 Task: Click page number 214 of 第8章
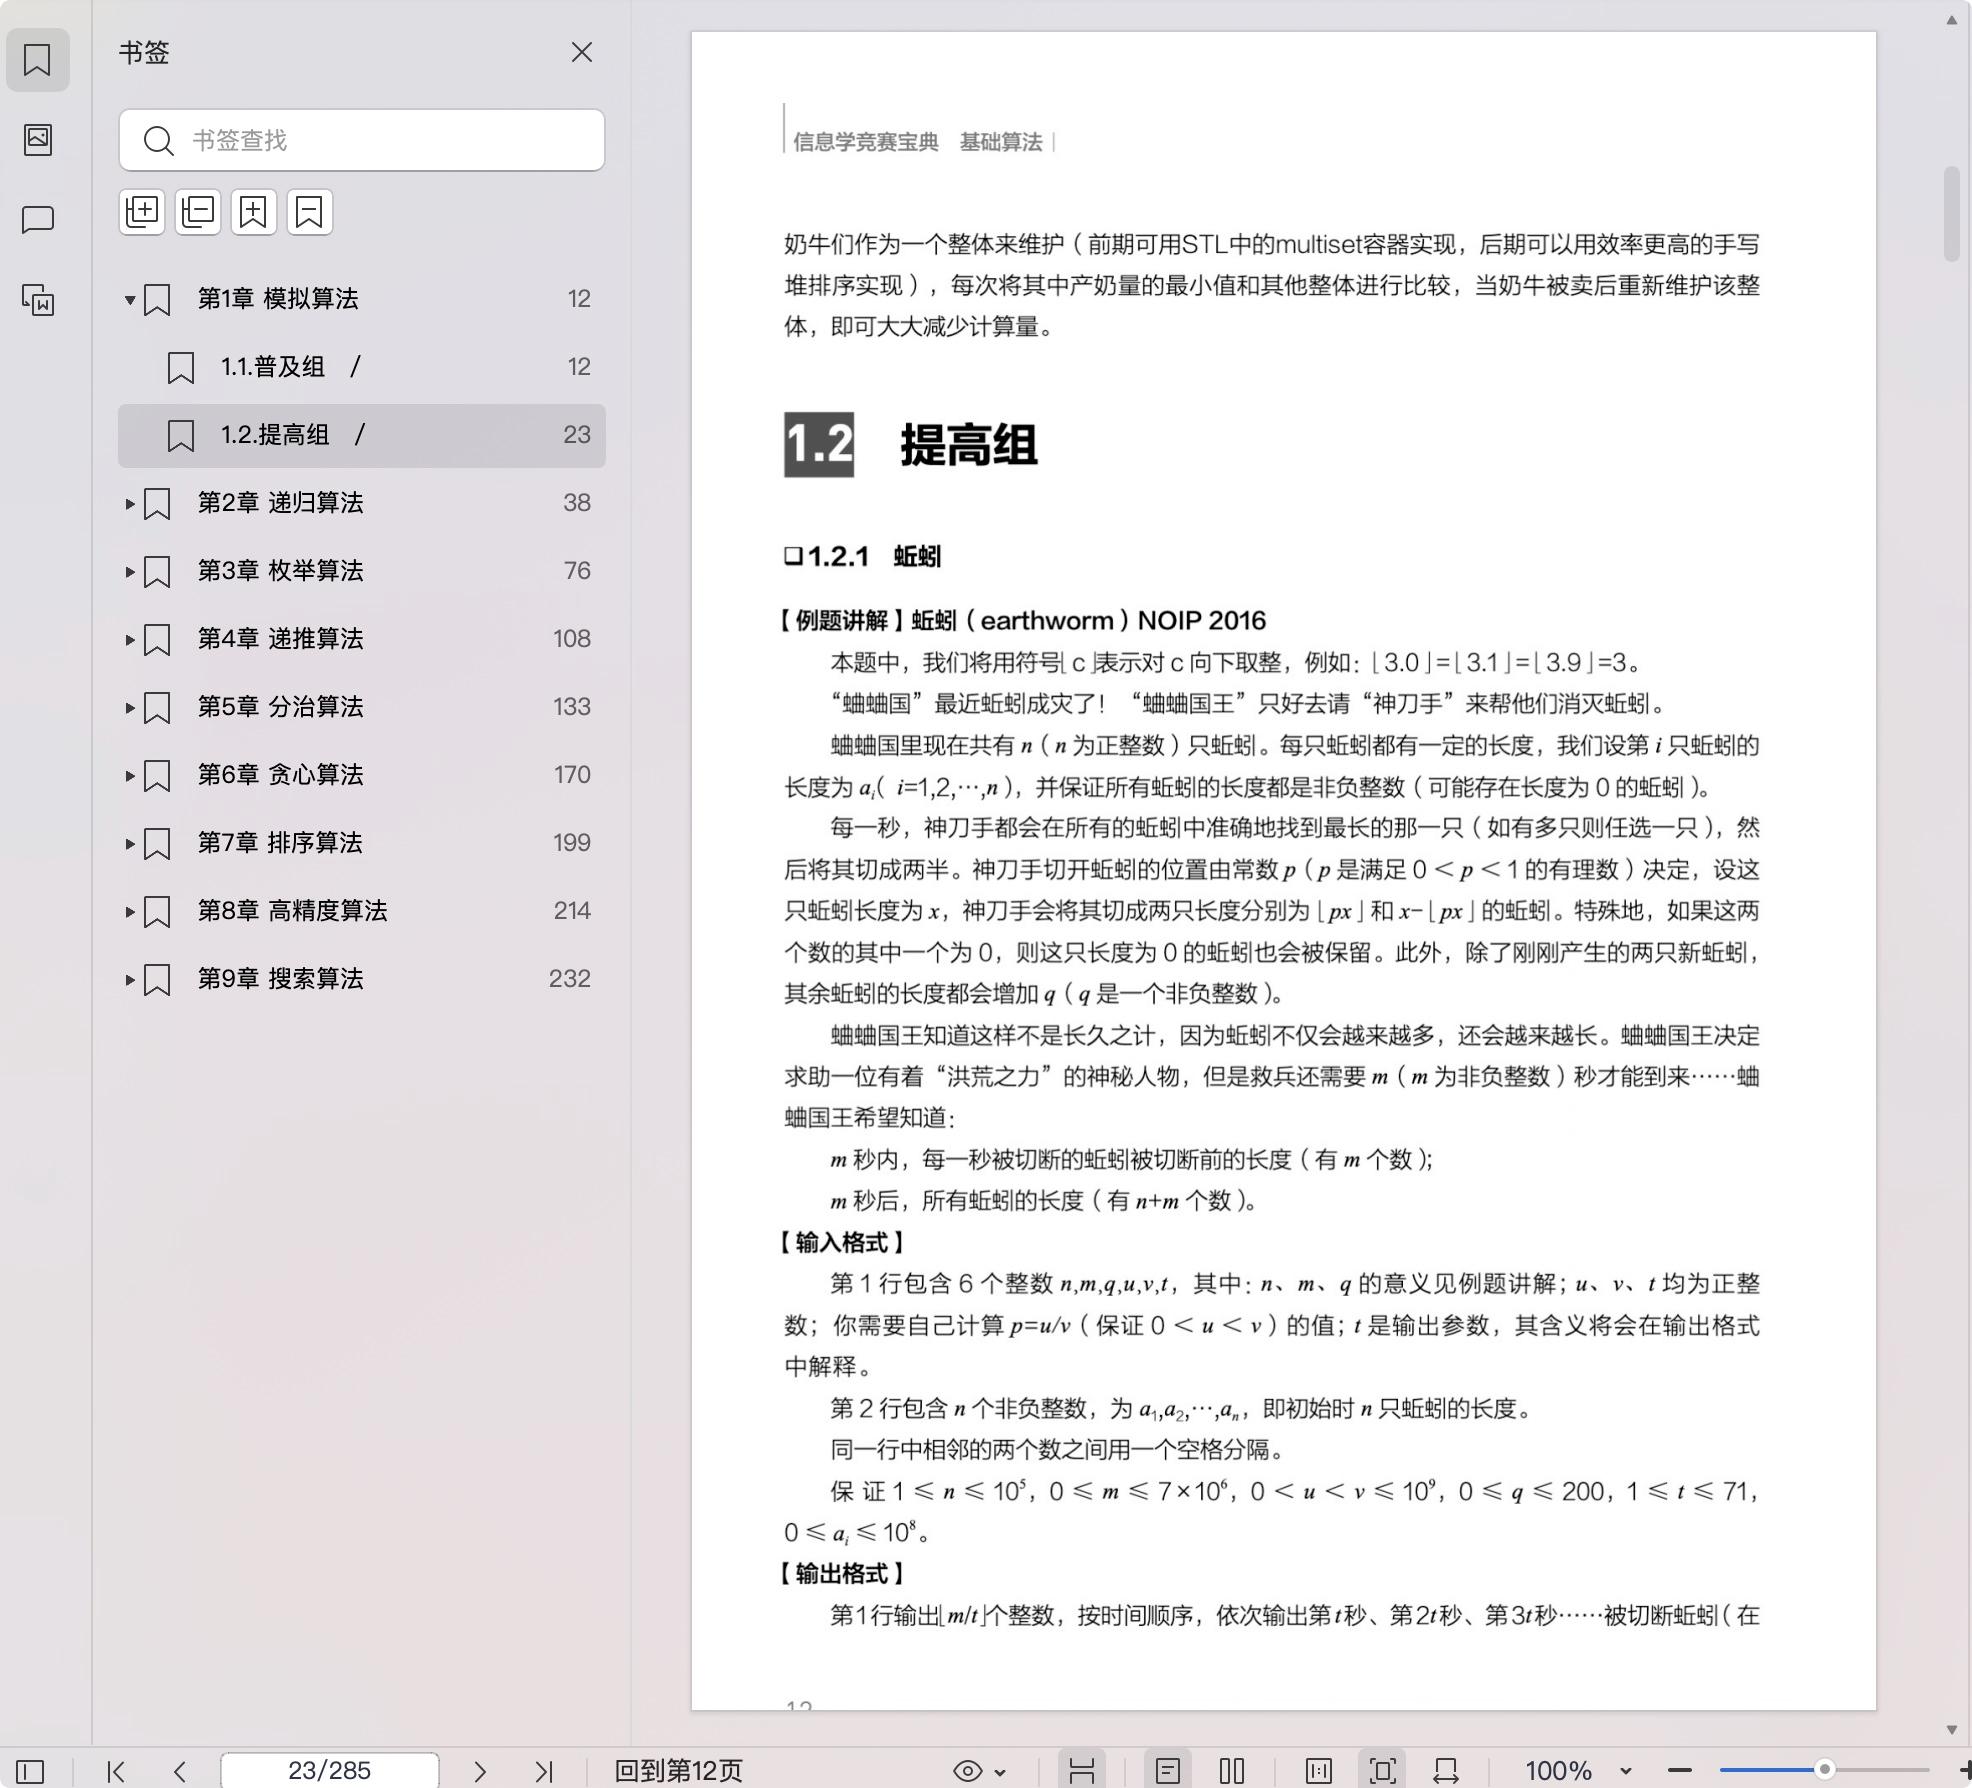(x=572, y=911)
